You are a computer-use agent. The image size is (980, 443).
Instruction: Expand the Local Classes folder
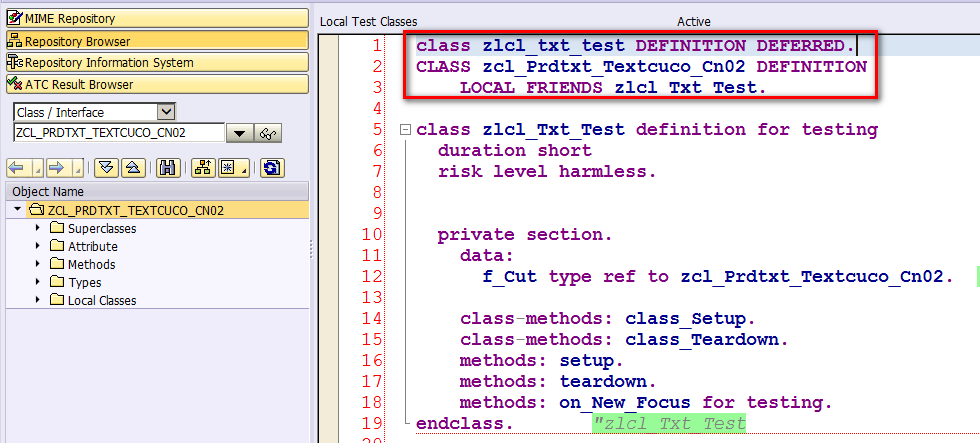click(x=38, y=300)
